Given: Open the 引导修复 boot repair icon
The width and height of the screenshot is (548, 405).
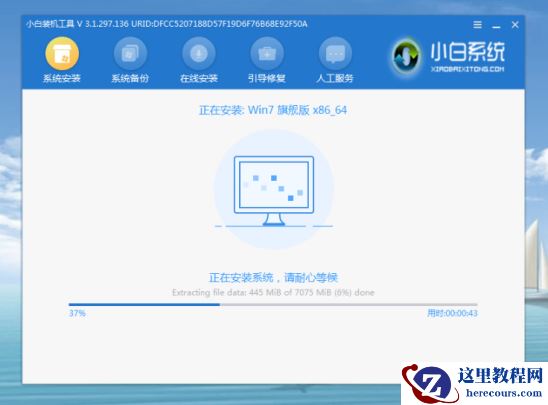Looking at the screenshot, I should tap(267, 53).
